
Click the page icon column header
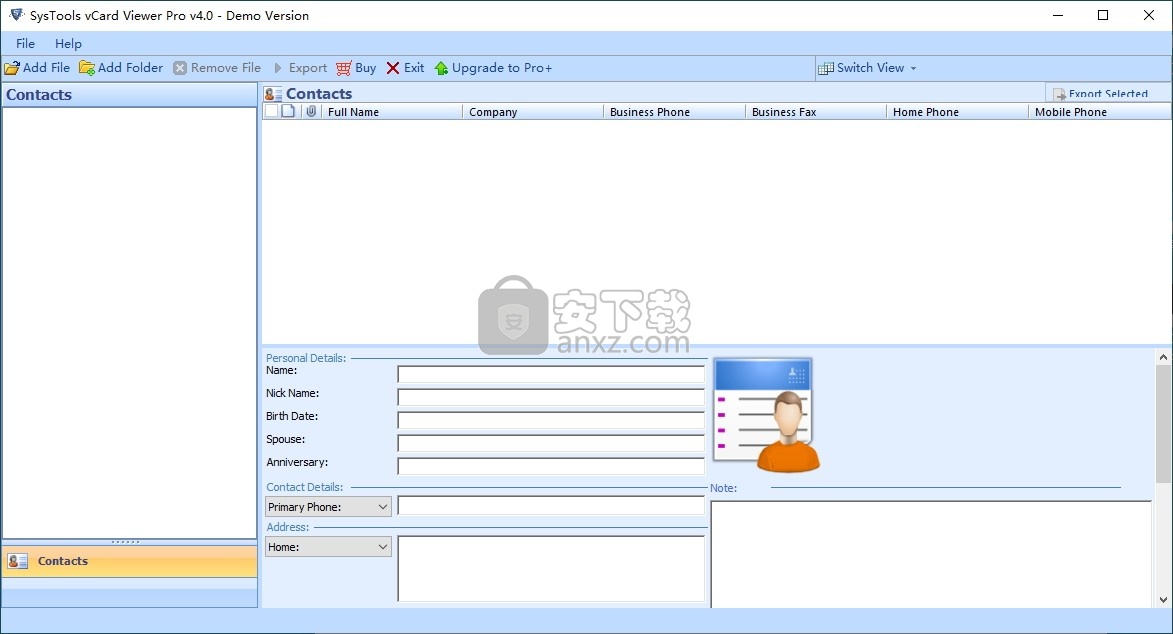coord(288,112)
